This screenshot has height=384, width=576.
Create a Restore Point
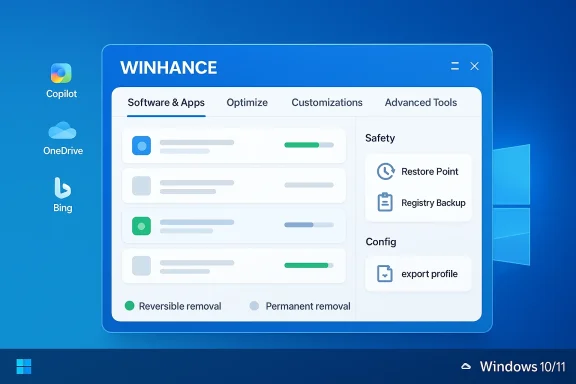pos(418,172)
